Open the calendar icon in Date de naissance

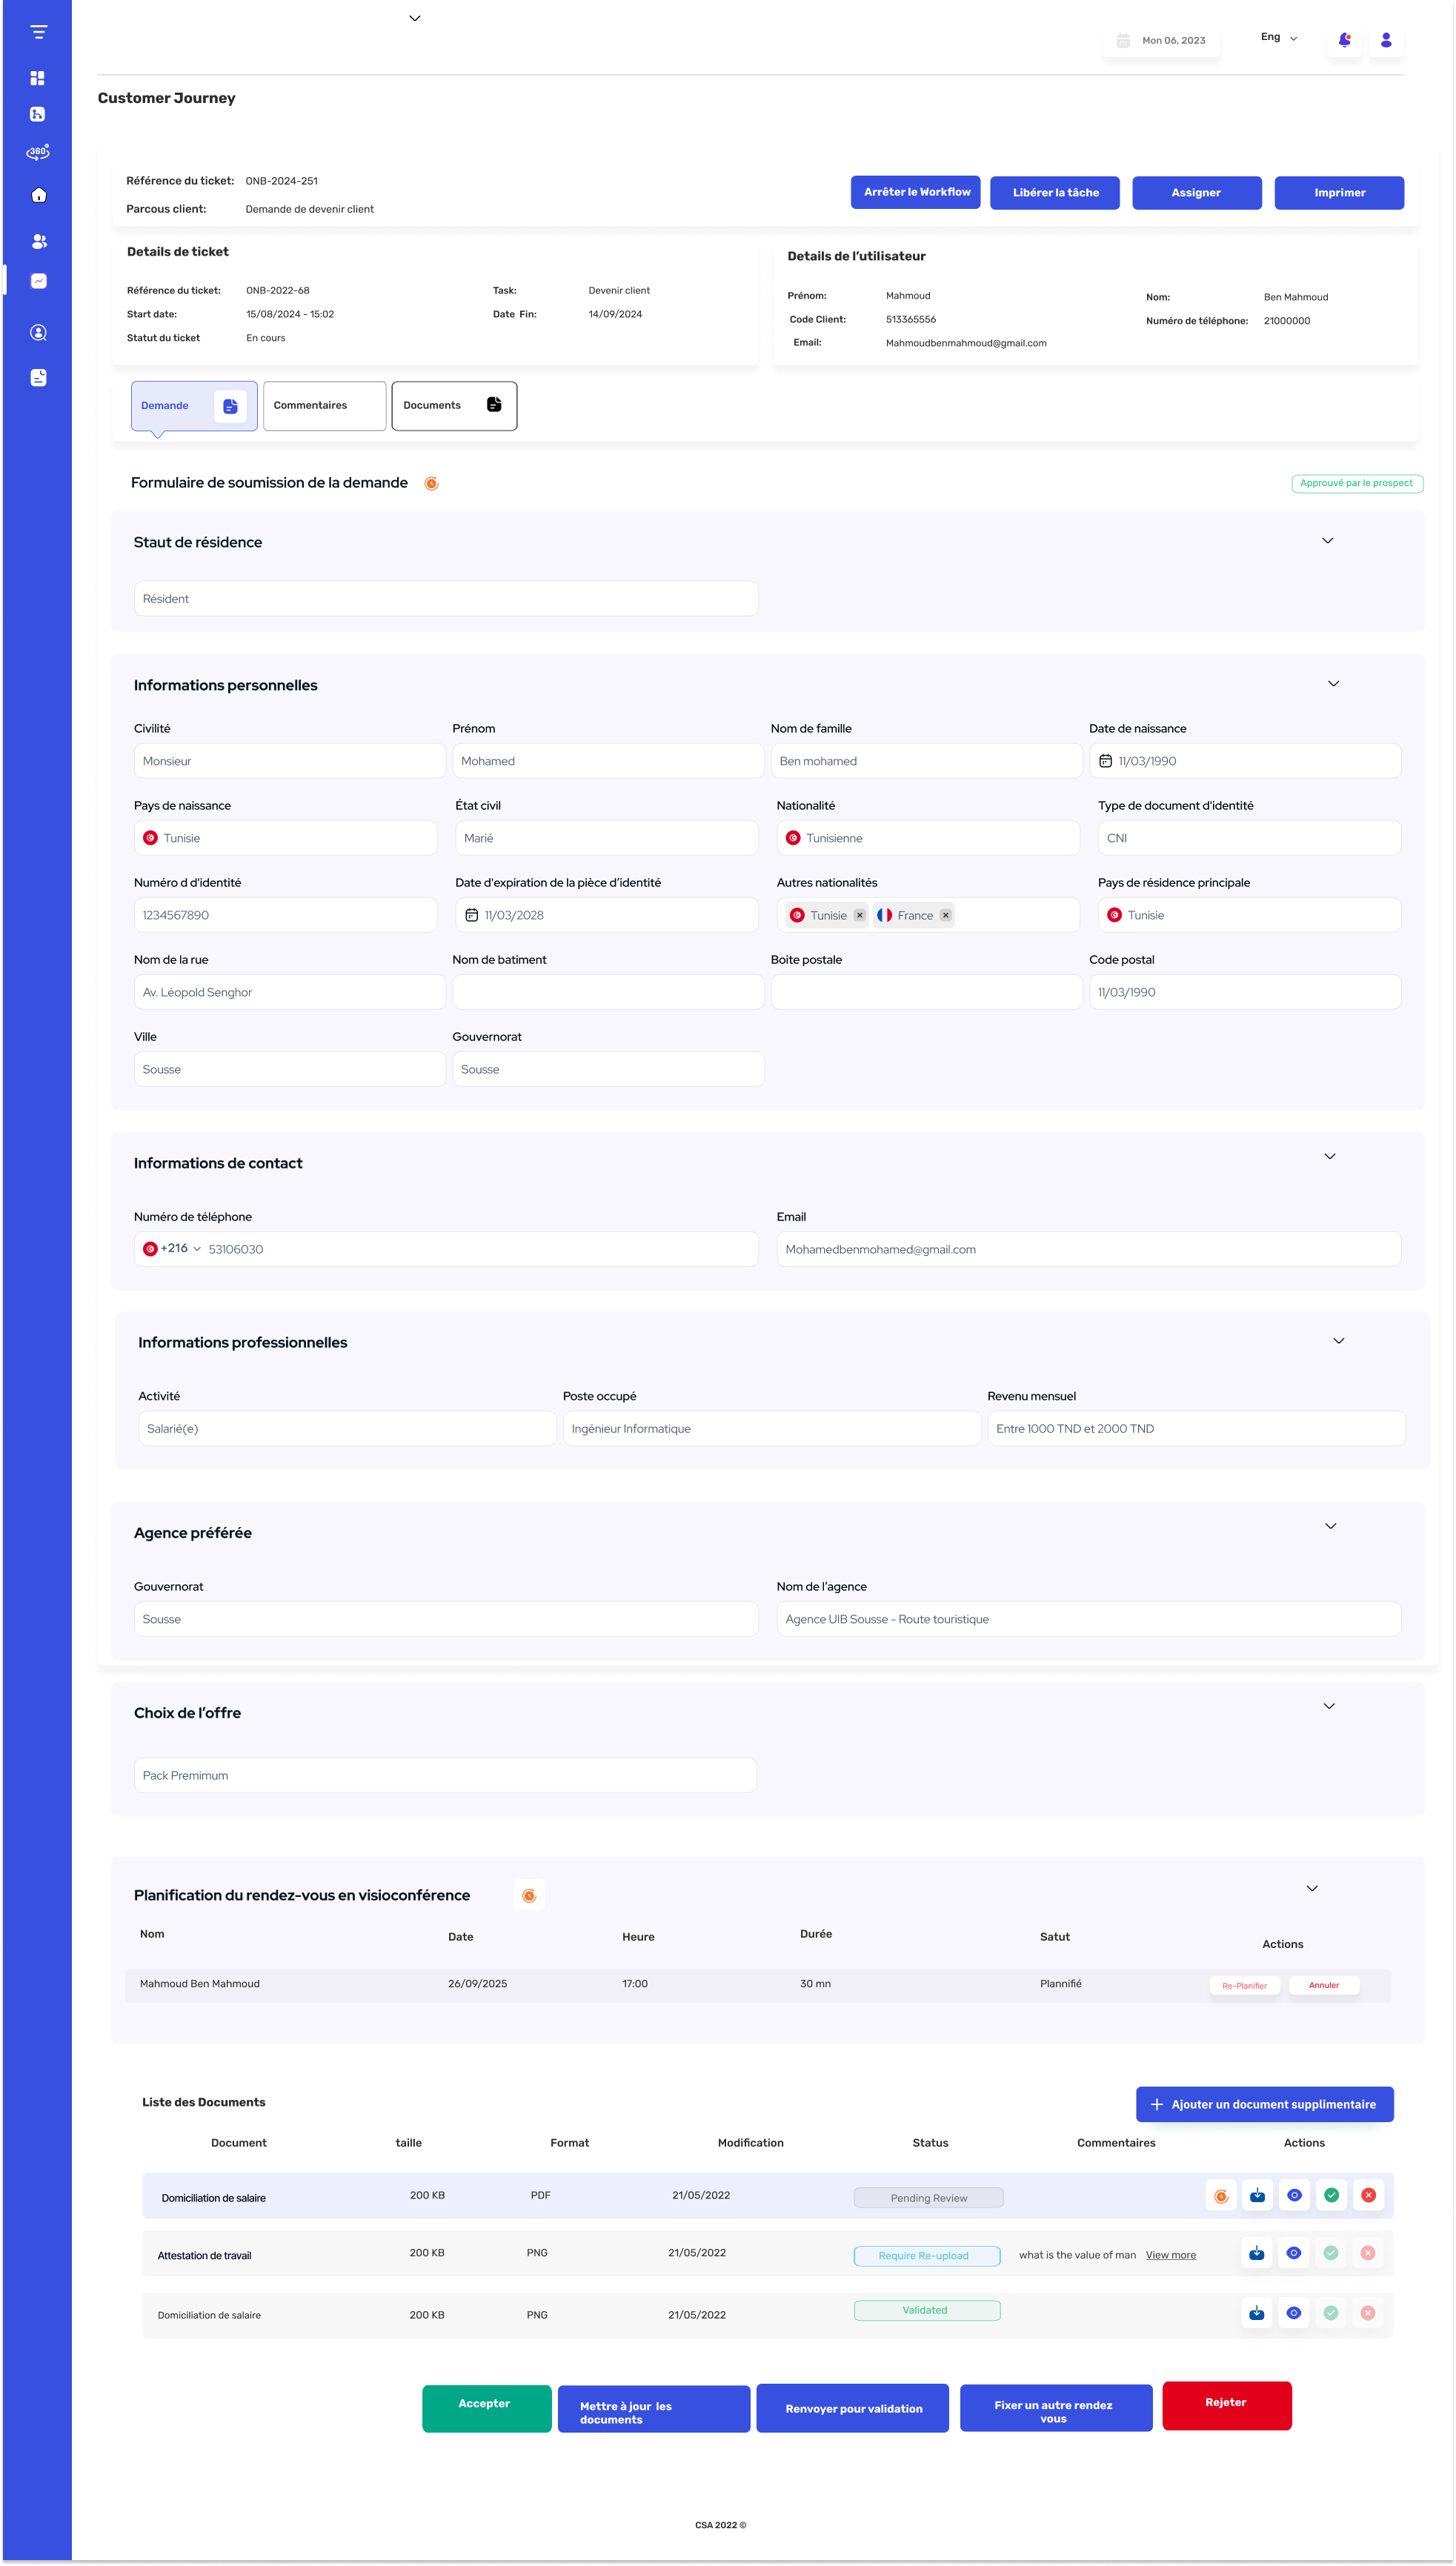tap(1105, 761)
